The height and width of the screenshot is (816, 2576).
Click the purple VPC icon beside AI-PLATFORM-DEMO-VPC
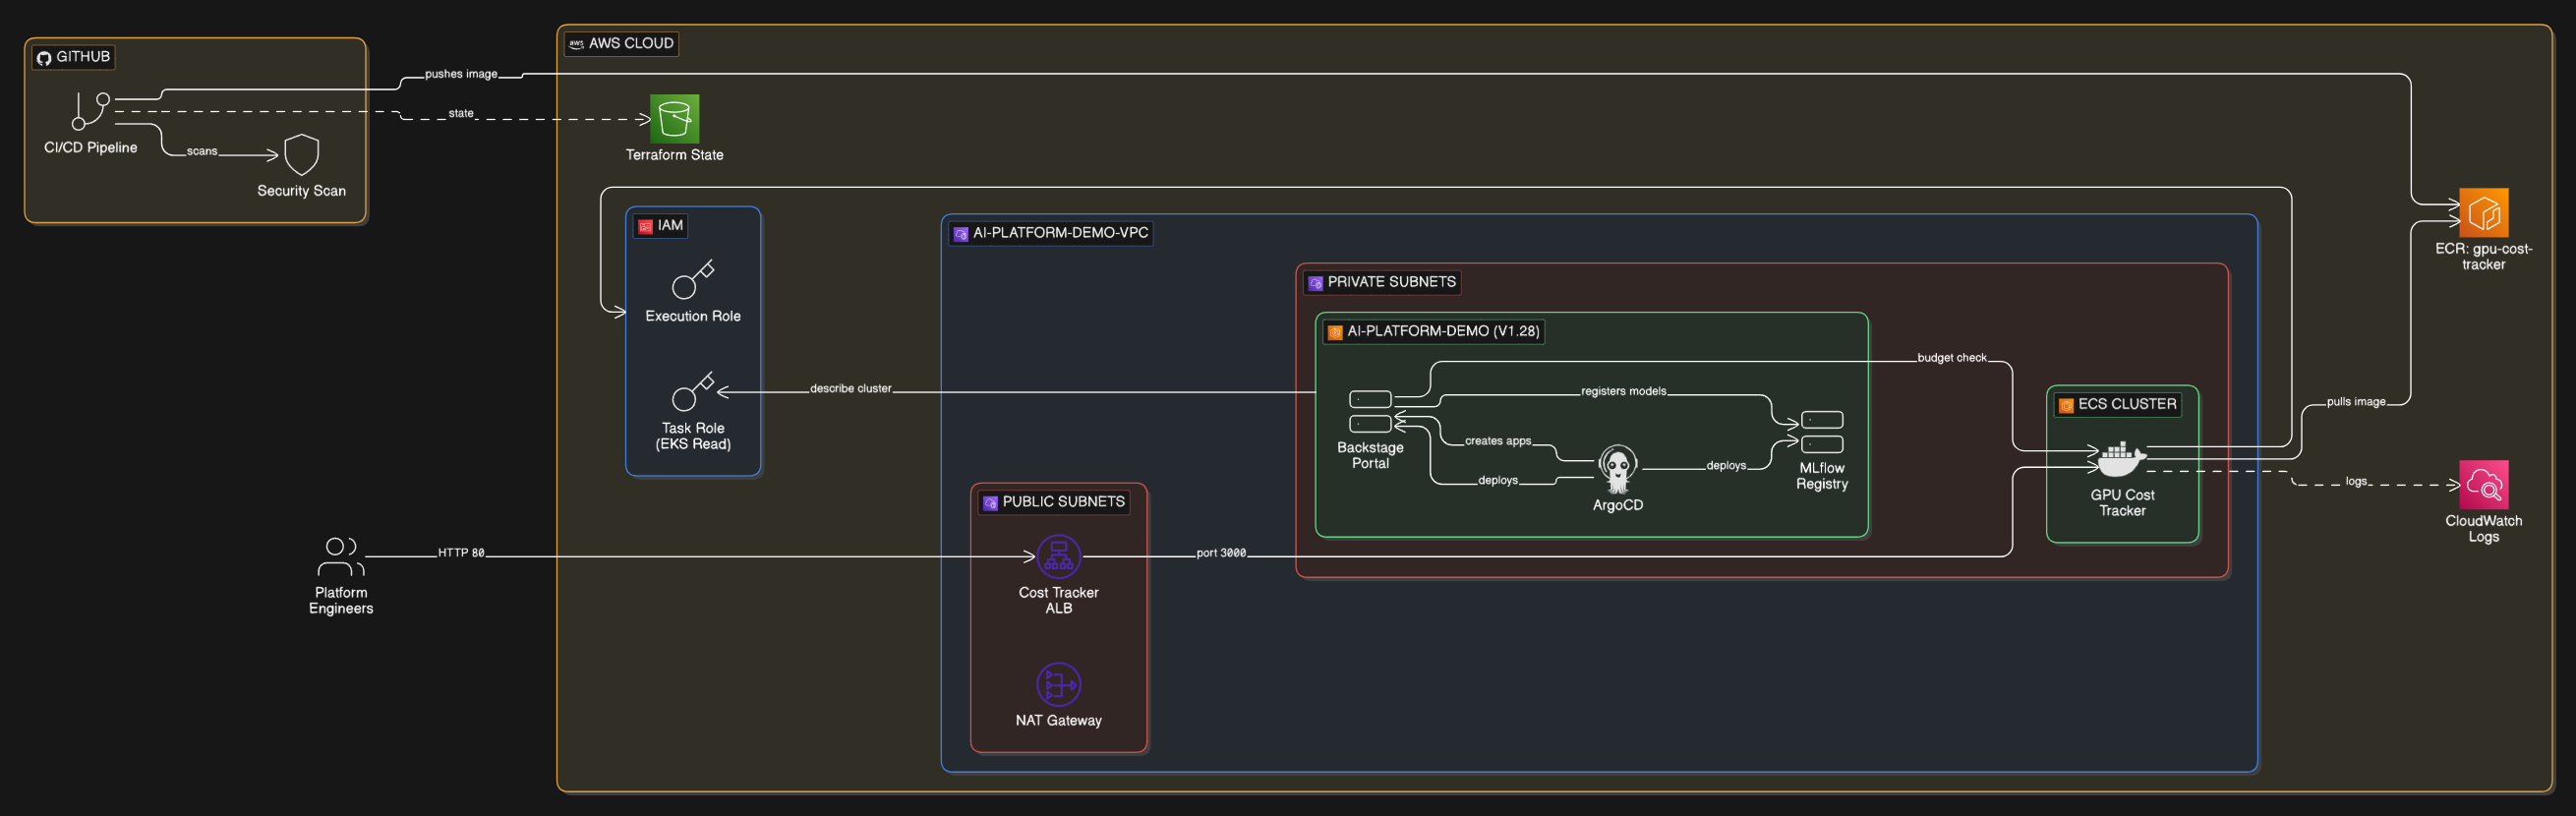[x=961, y=234]
